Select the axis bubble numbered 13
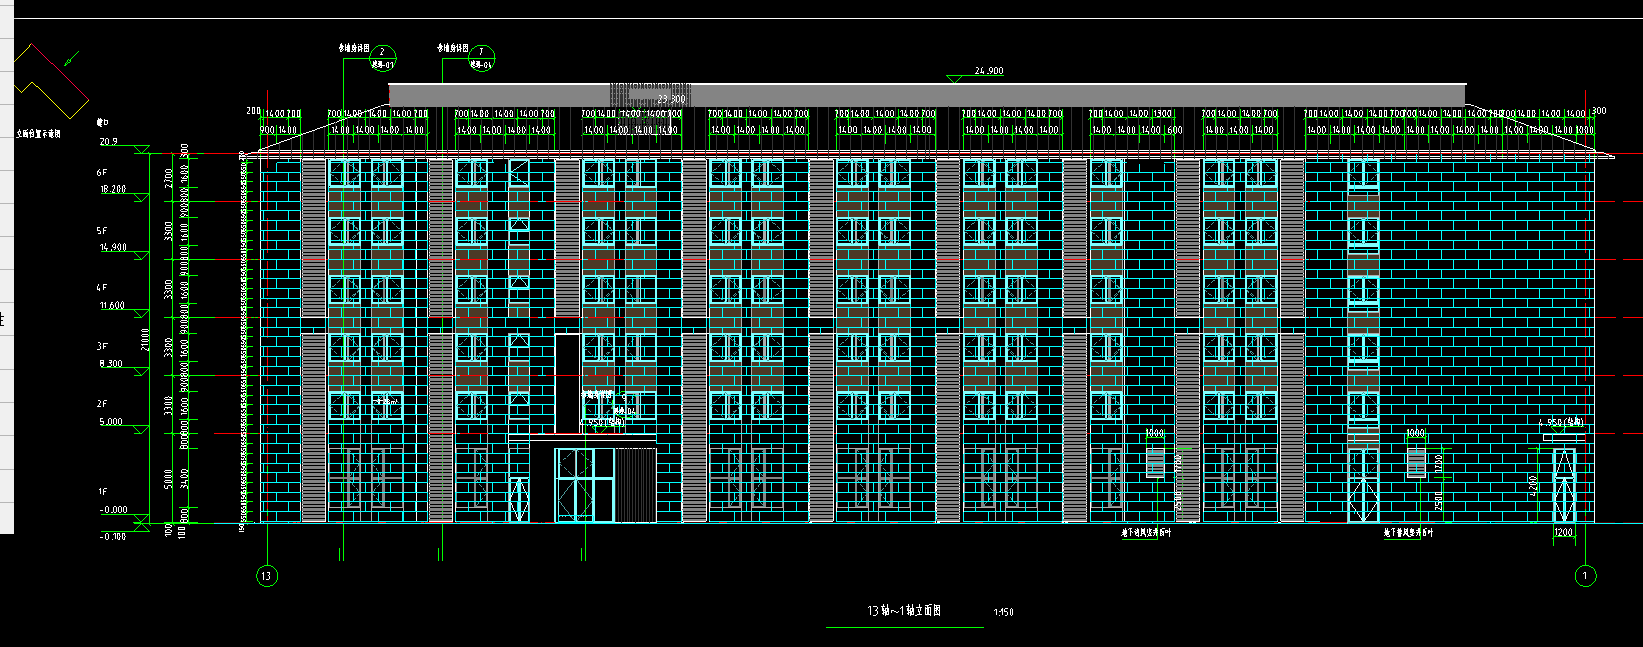Image resolution: width=1643 pixels, height=647 pixels. point(266,576)
